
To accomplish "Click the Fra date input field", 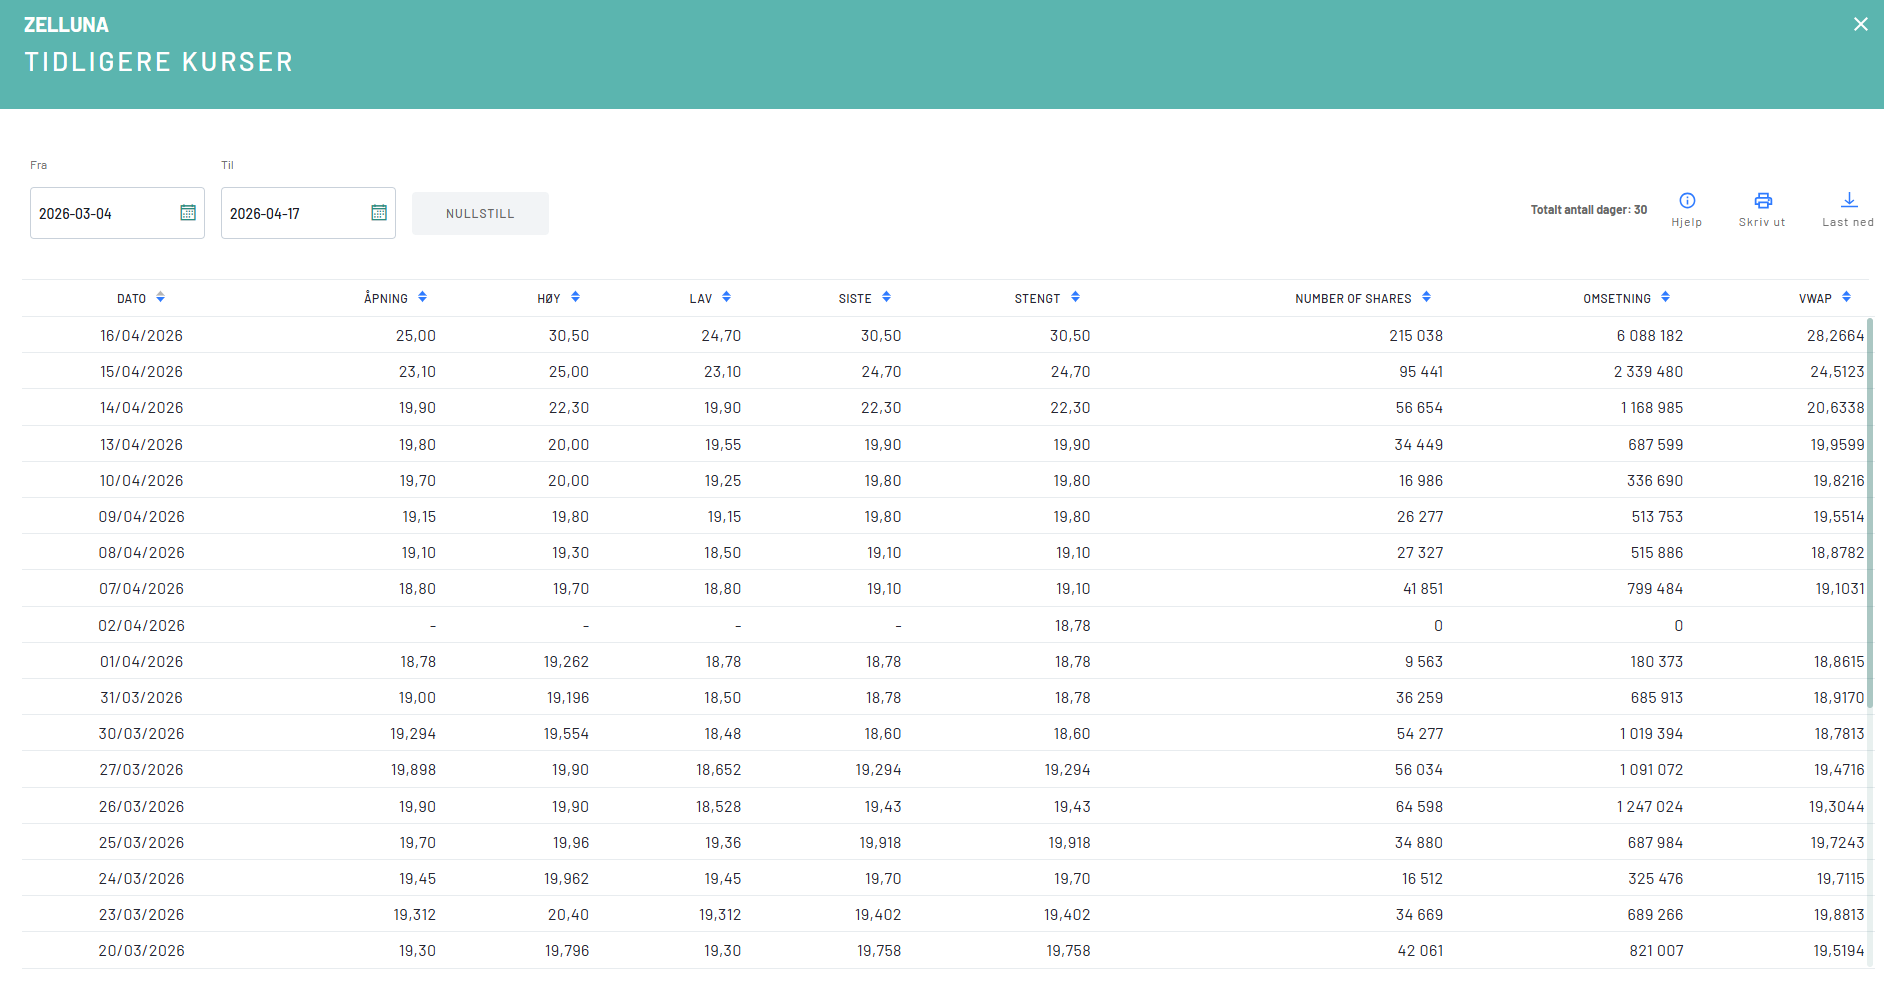I will point(100,214).
